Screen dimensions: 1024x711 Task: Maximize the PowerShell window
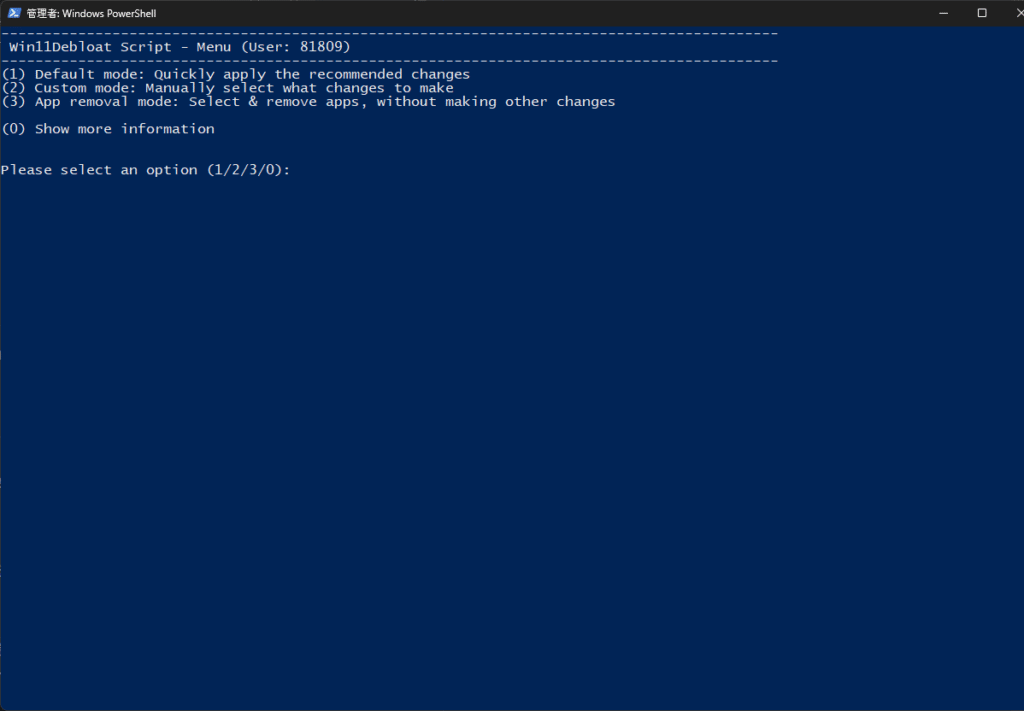coord(982,13)
